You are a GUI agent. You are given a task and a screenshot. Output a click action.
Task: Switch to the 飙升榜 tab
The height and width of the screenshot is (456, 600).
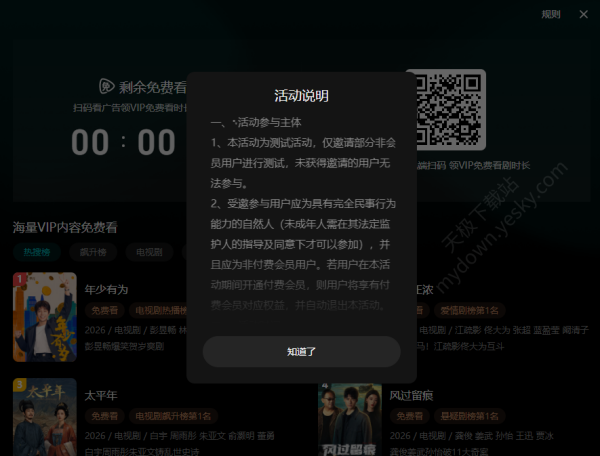pyautogui.click(x=98, y=252)
